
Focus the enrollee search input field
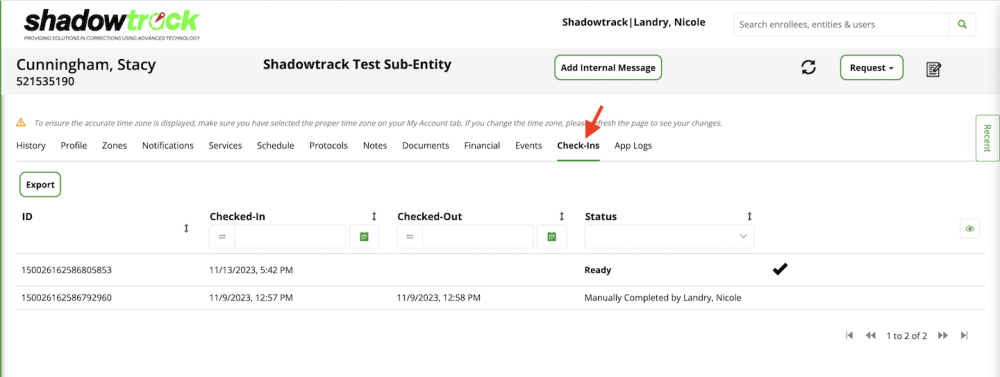[x=841, y=25]
